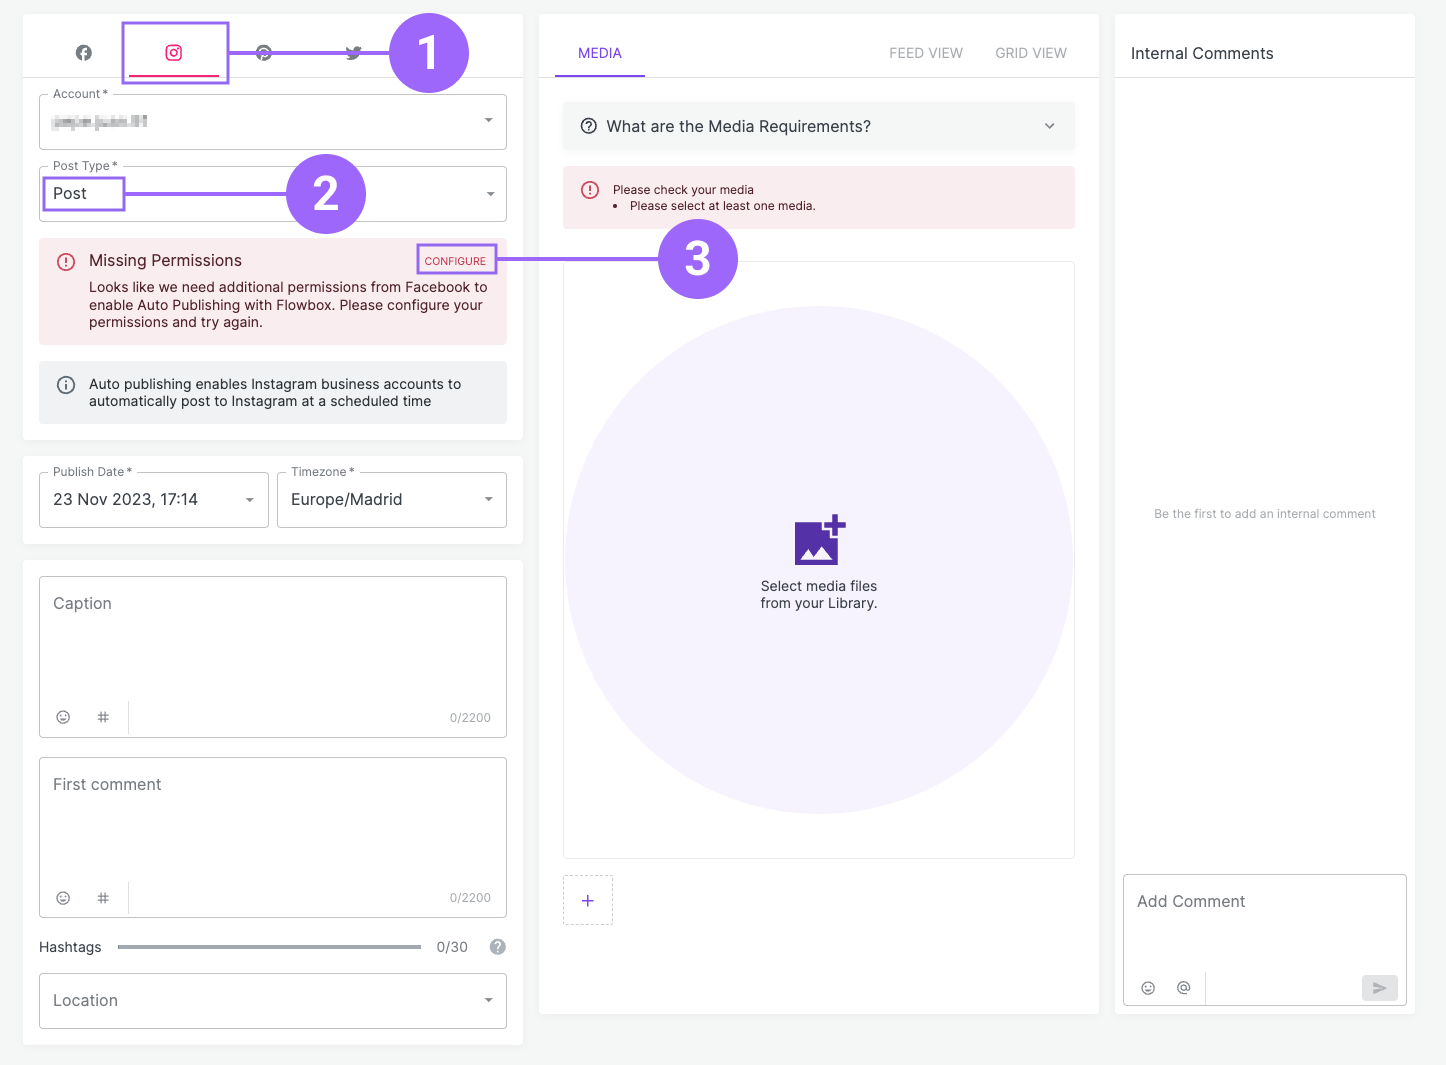Click the plus add media button
1446x1065 pixels.
click(x=588, y=901)
